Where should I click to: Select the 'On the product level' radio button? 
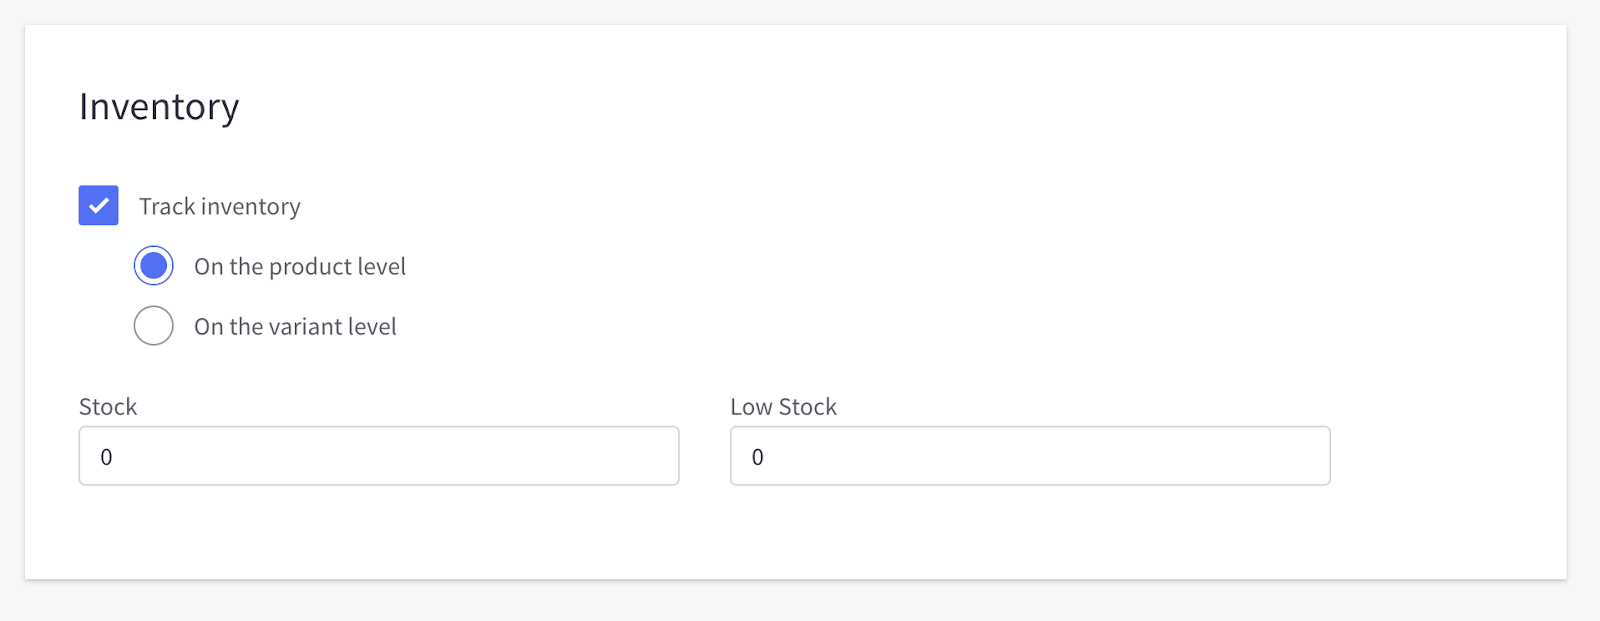(x=153, y=265)
